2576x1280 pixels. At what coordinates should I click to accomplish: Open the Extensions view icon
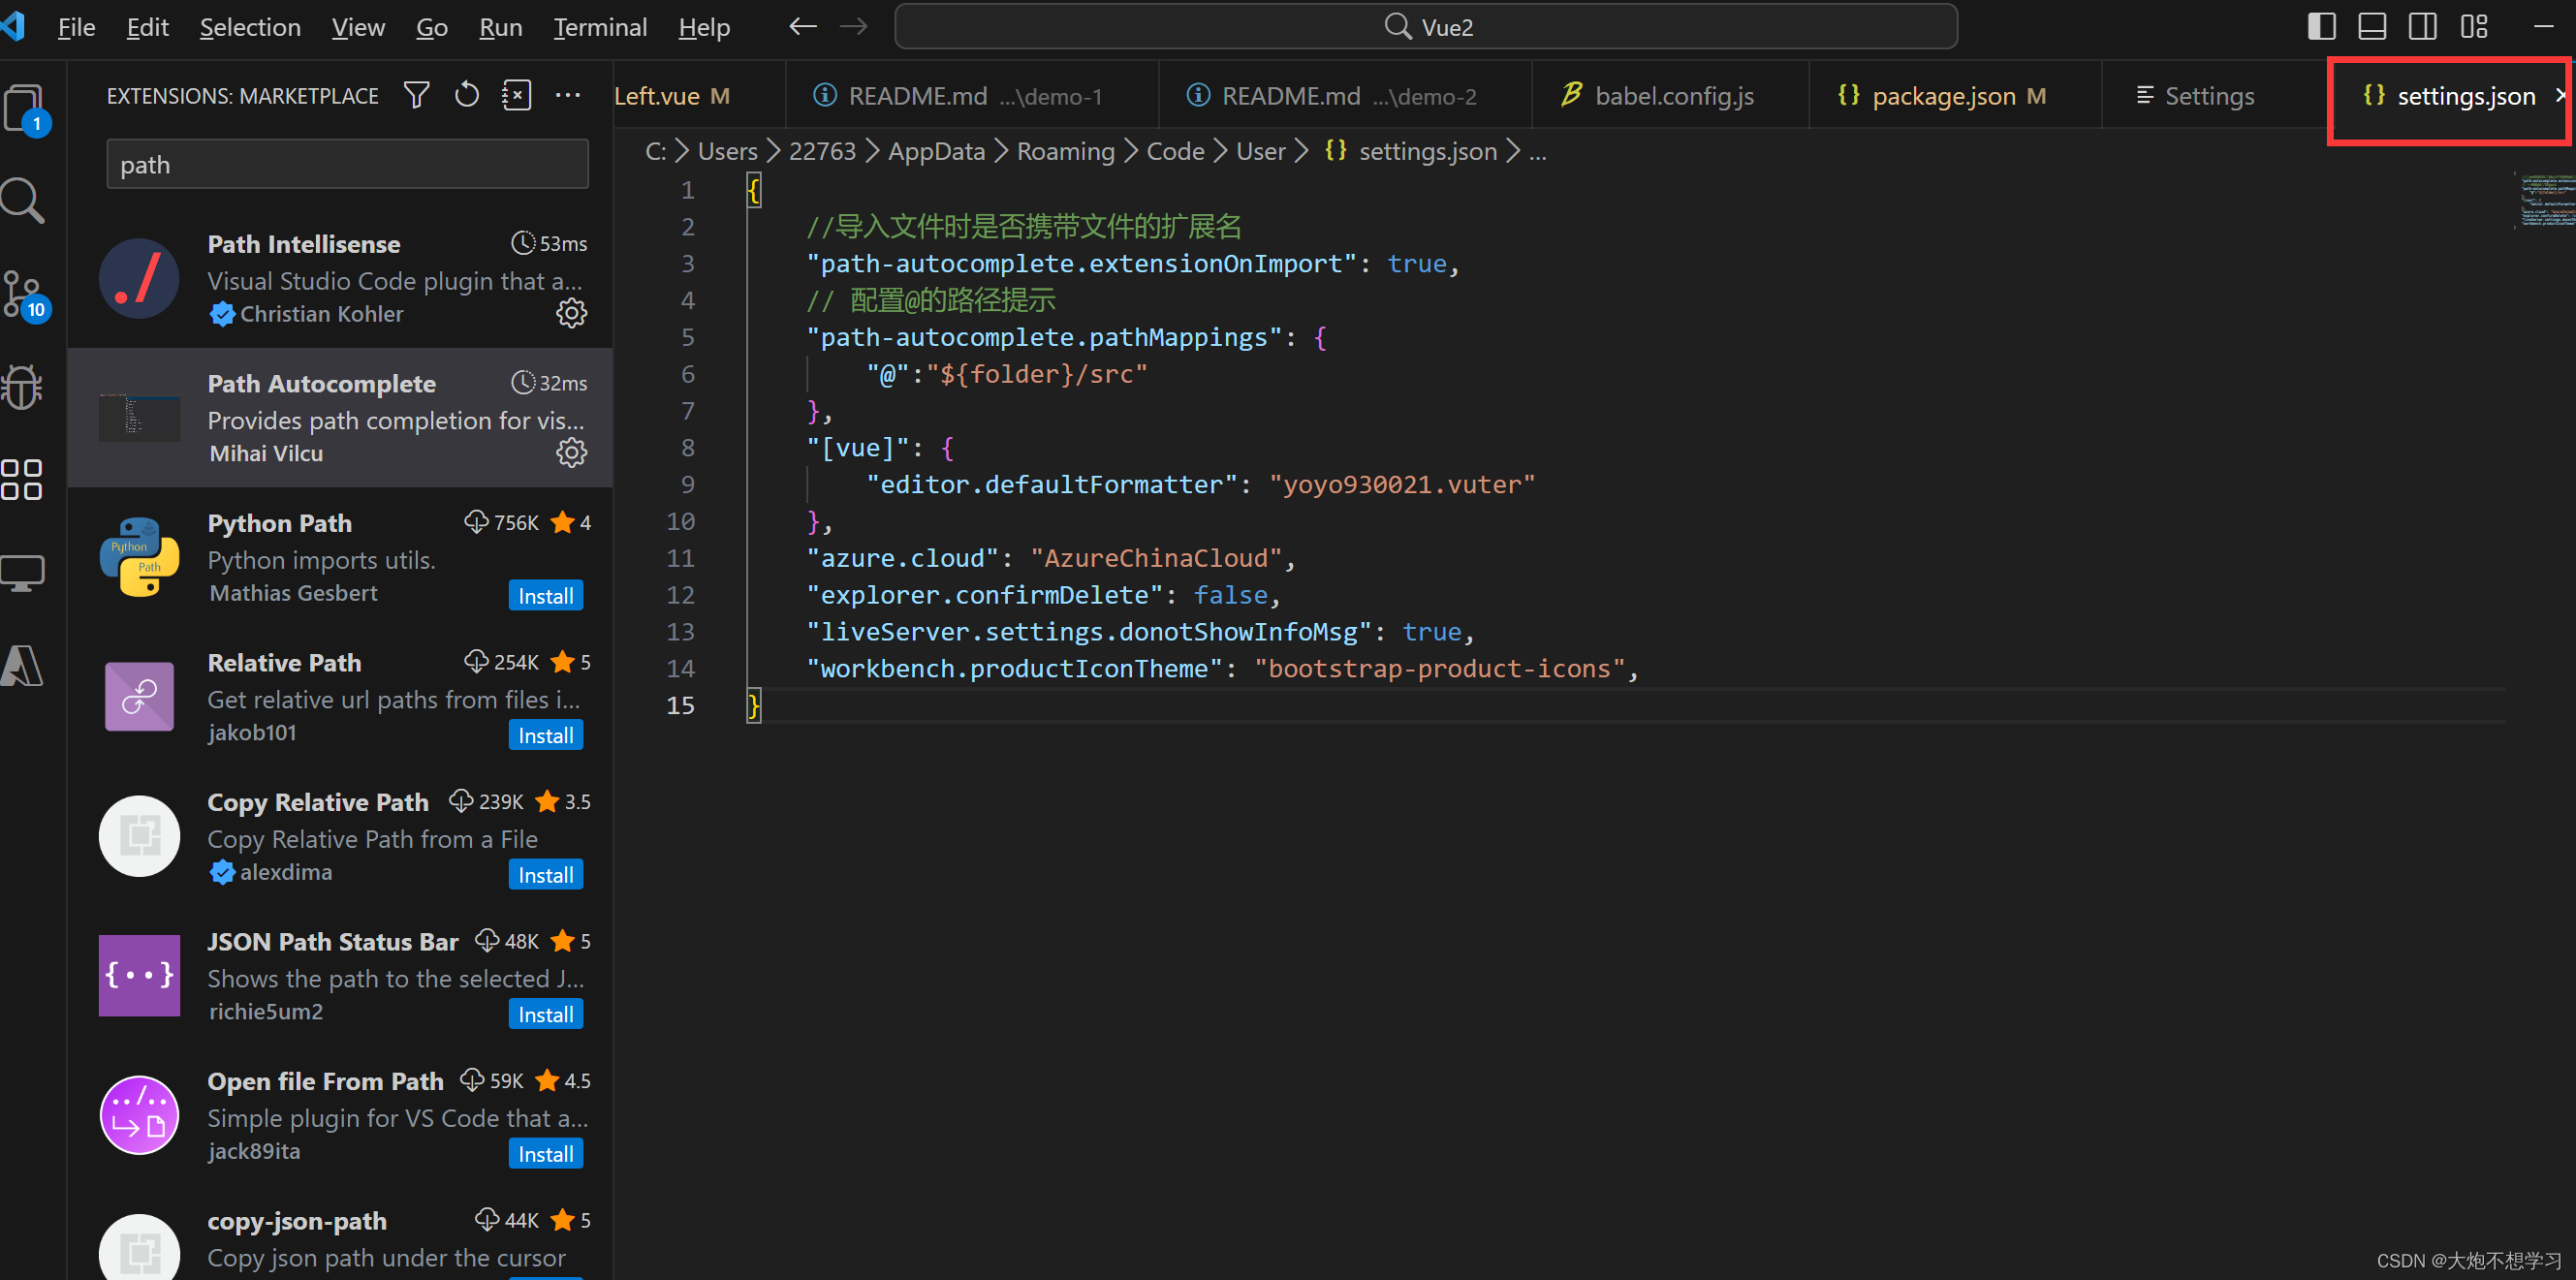pos(22,480)
